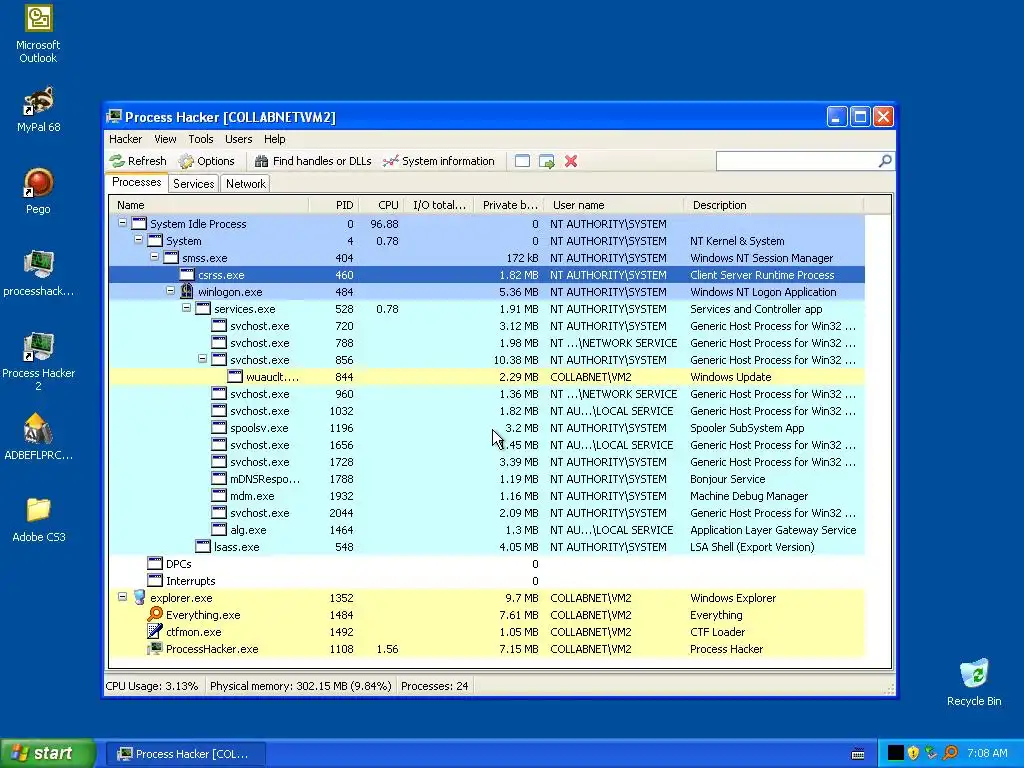The image size is (1024, 768).
Task: Open the Windows start button
Action: pyautogui.click(x=48, y=753)
